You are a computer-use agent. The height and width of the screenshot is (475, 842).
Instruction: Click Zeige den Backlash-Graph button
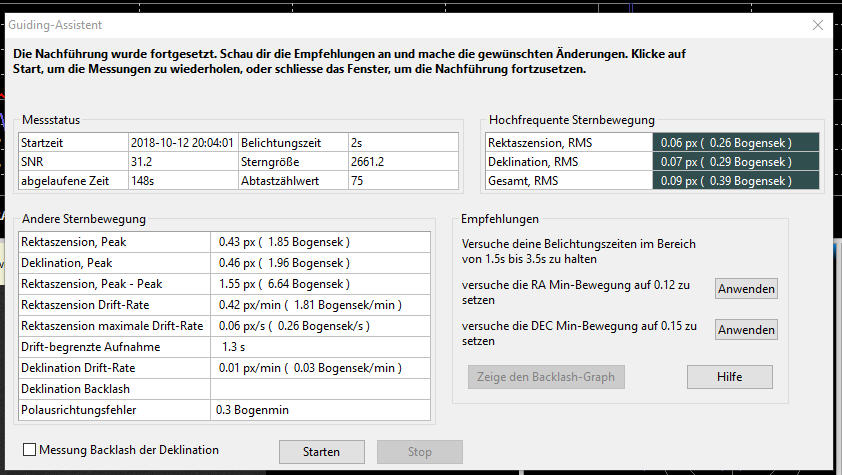(x=545, y=377)
